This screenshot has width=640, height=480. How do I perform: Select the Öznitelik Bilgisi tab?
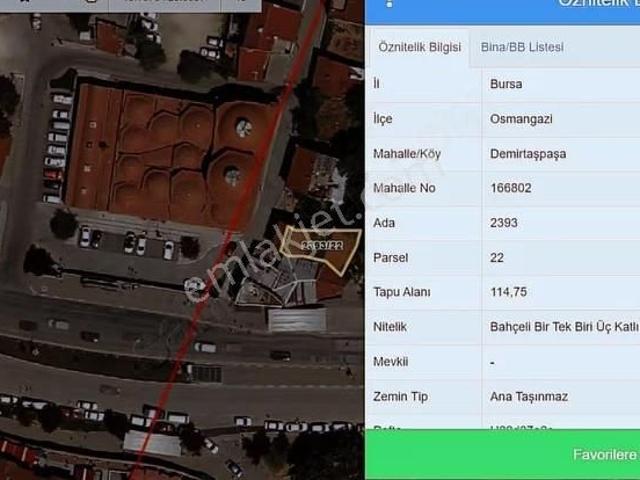pyautogui.click(x=417, y=47)
